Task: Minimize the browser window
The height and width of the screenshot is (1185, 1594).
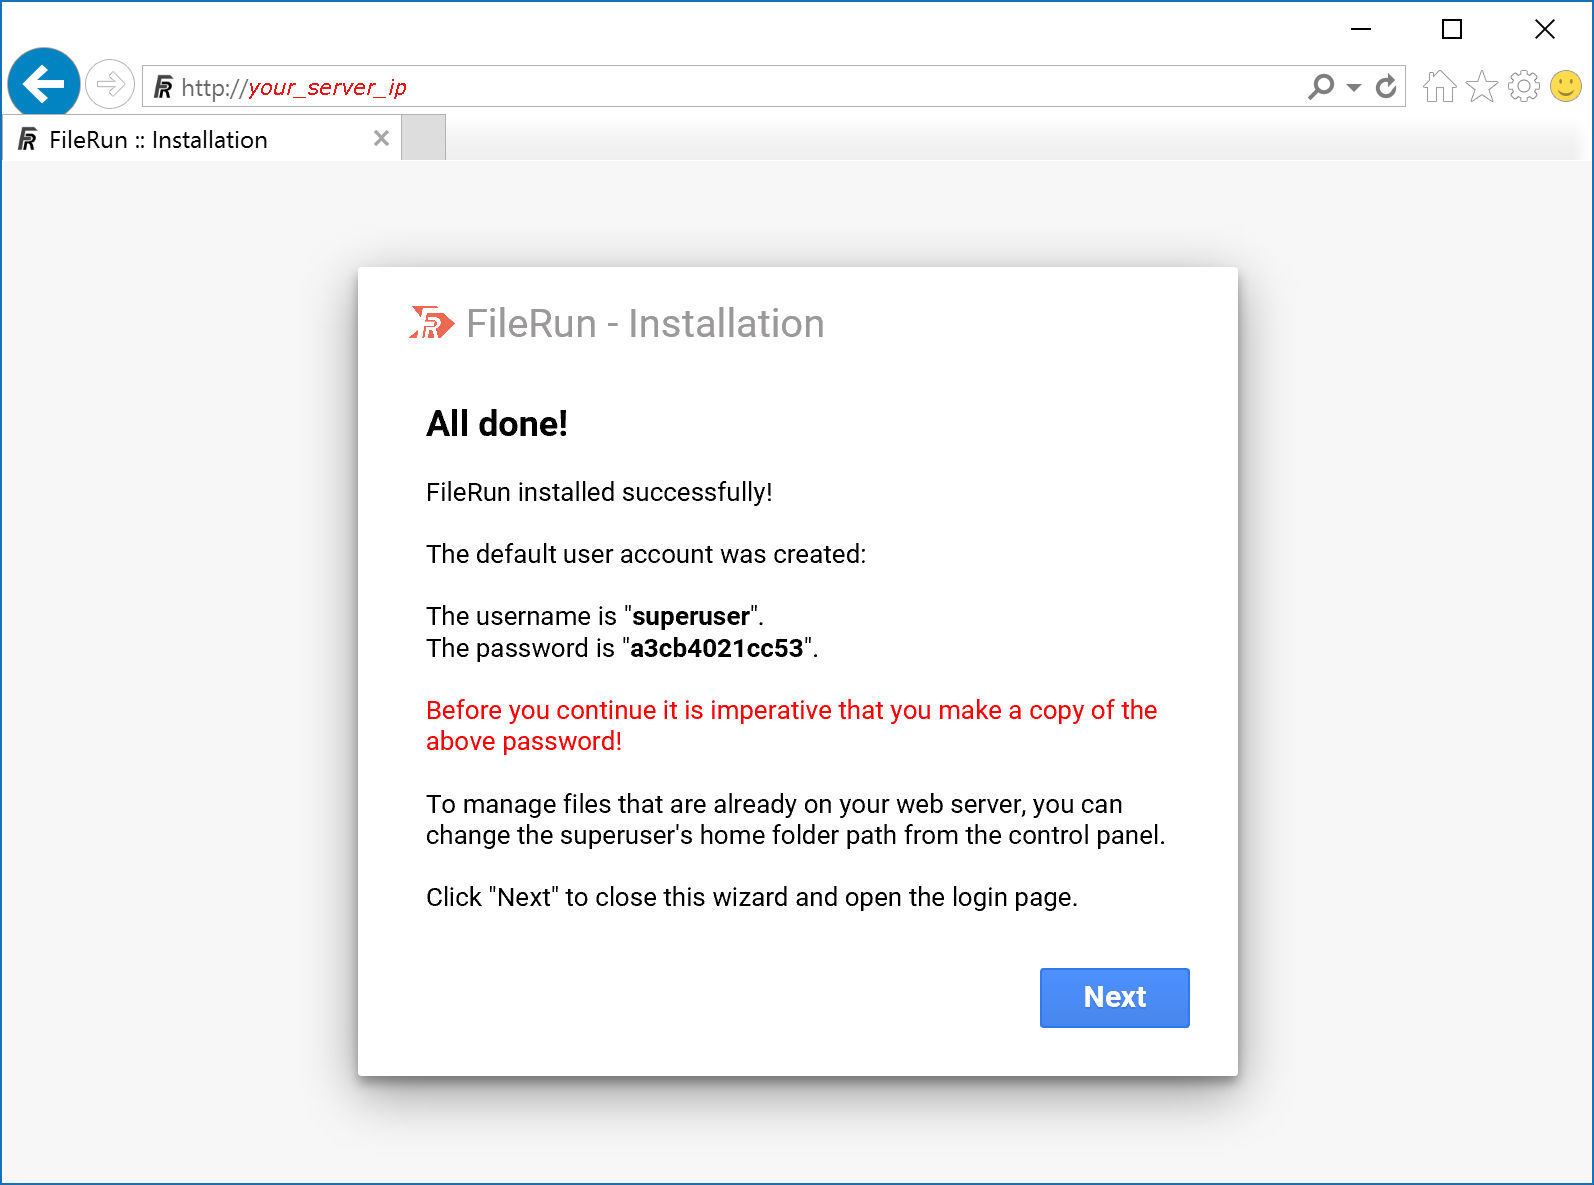Action: pyautogui.click(x=1360, y=30)
